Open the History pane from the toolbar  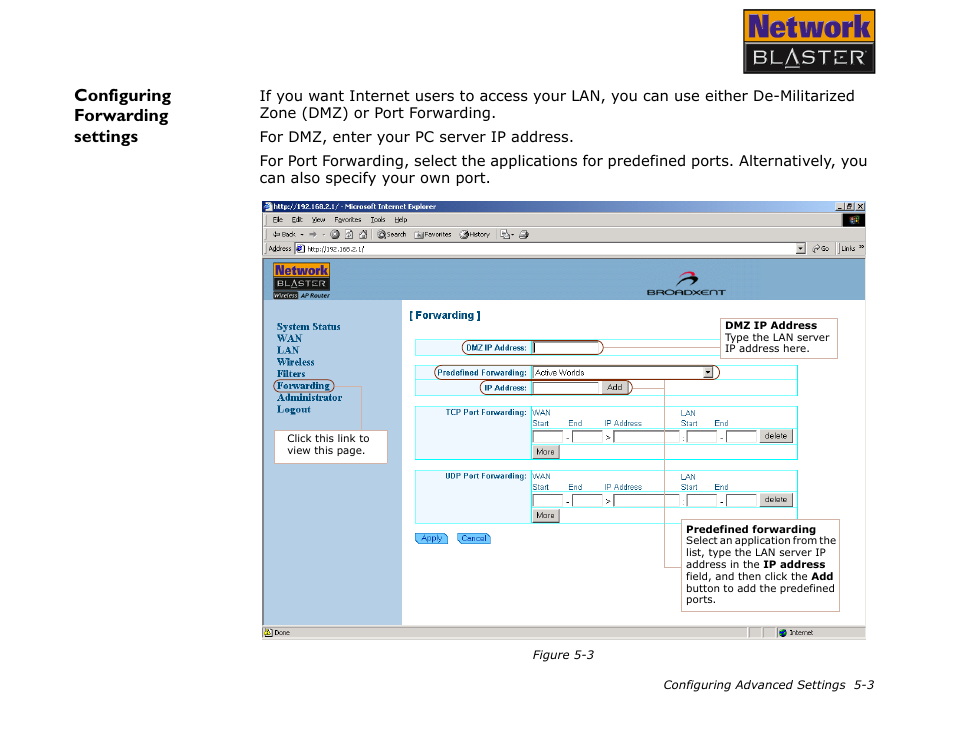[x=475, y=234]
